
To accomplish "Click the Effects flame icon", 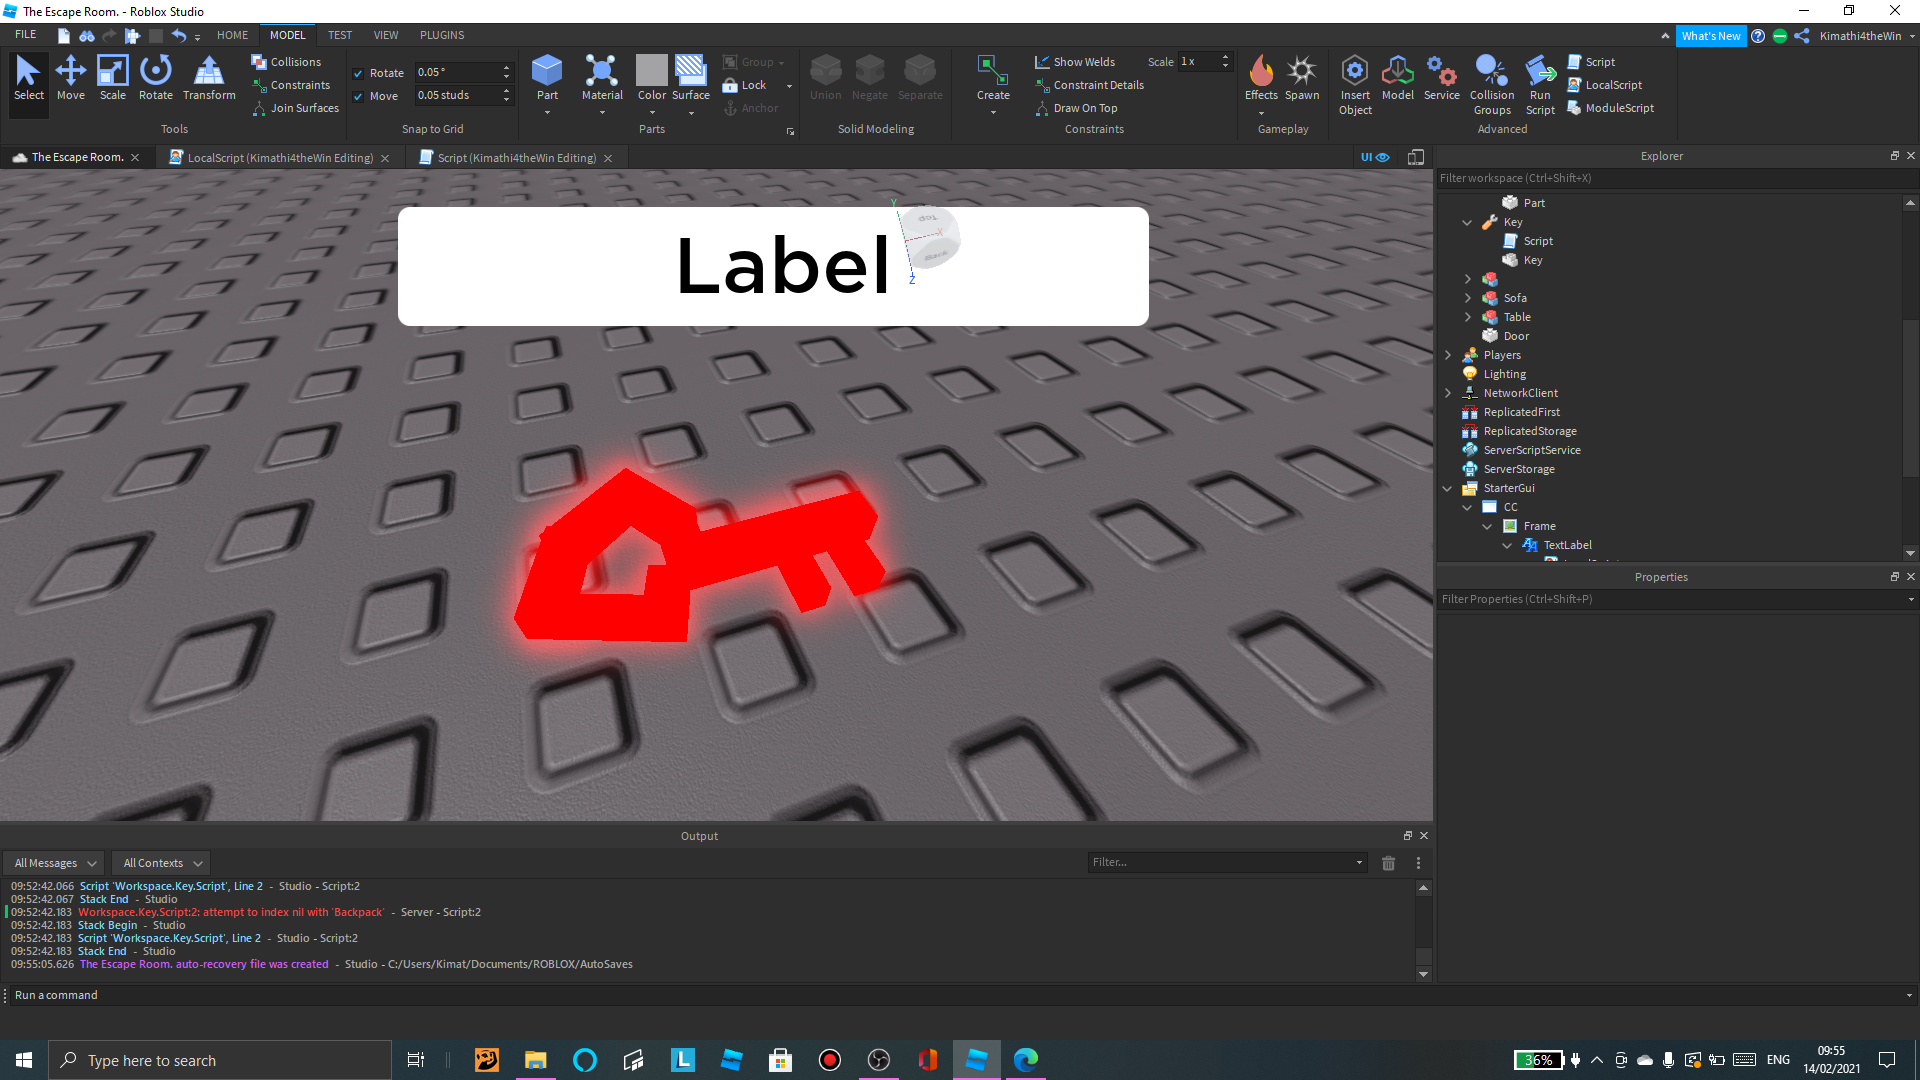I will coord(1261,72).
